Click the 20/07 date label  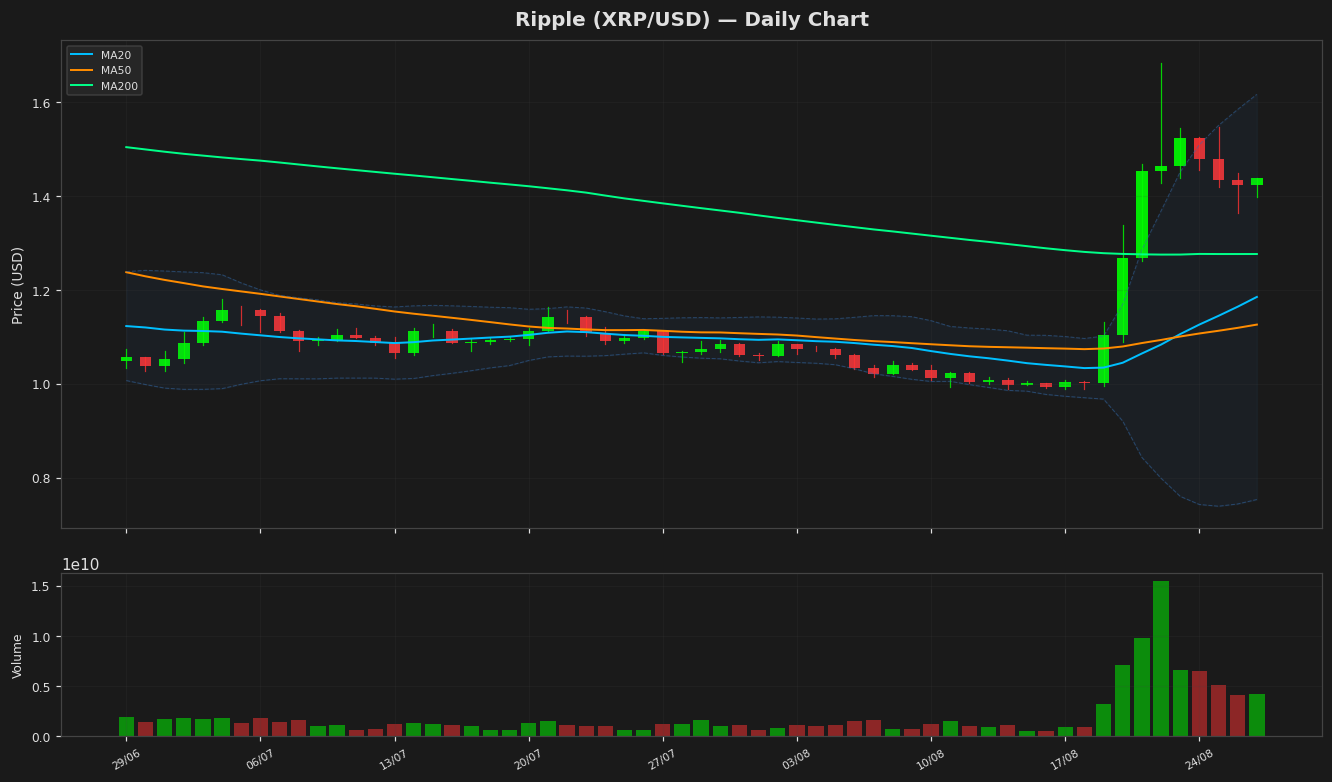528,761
